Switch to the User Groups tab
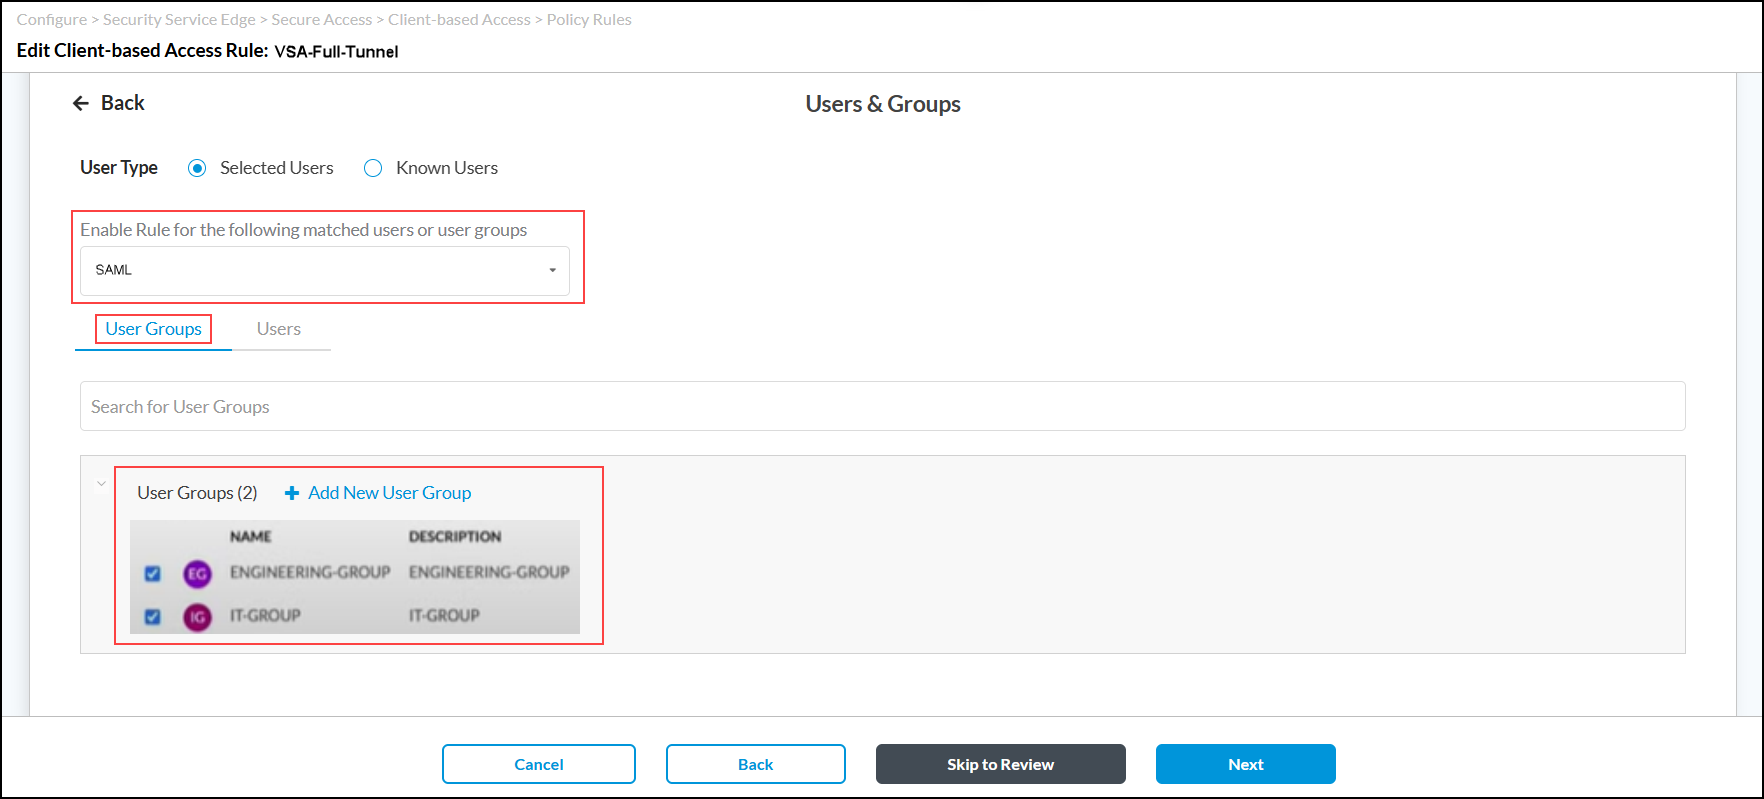This screenshot has height=799, width=1764. (x=154, y=329)
